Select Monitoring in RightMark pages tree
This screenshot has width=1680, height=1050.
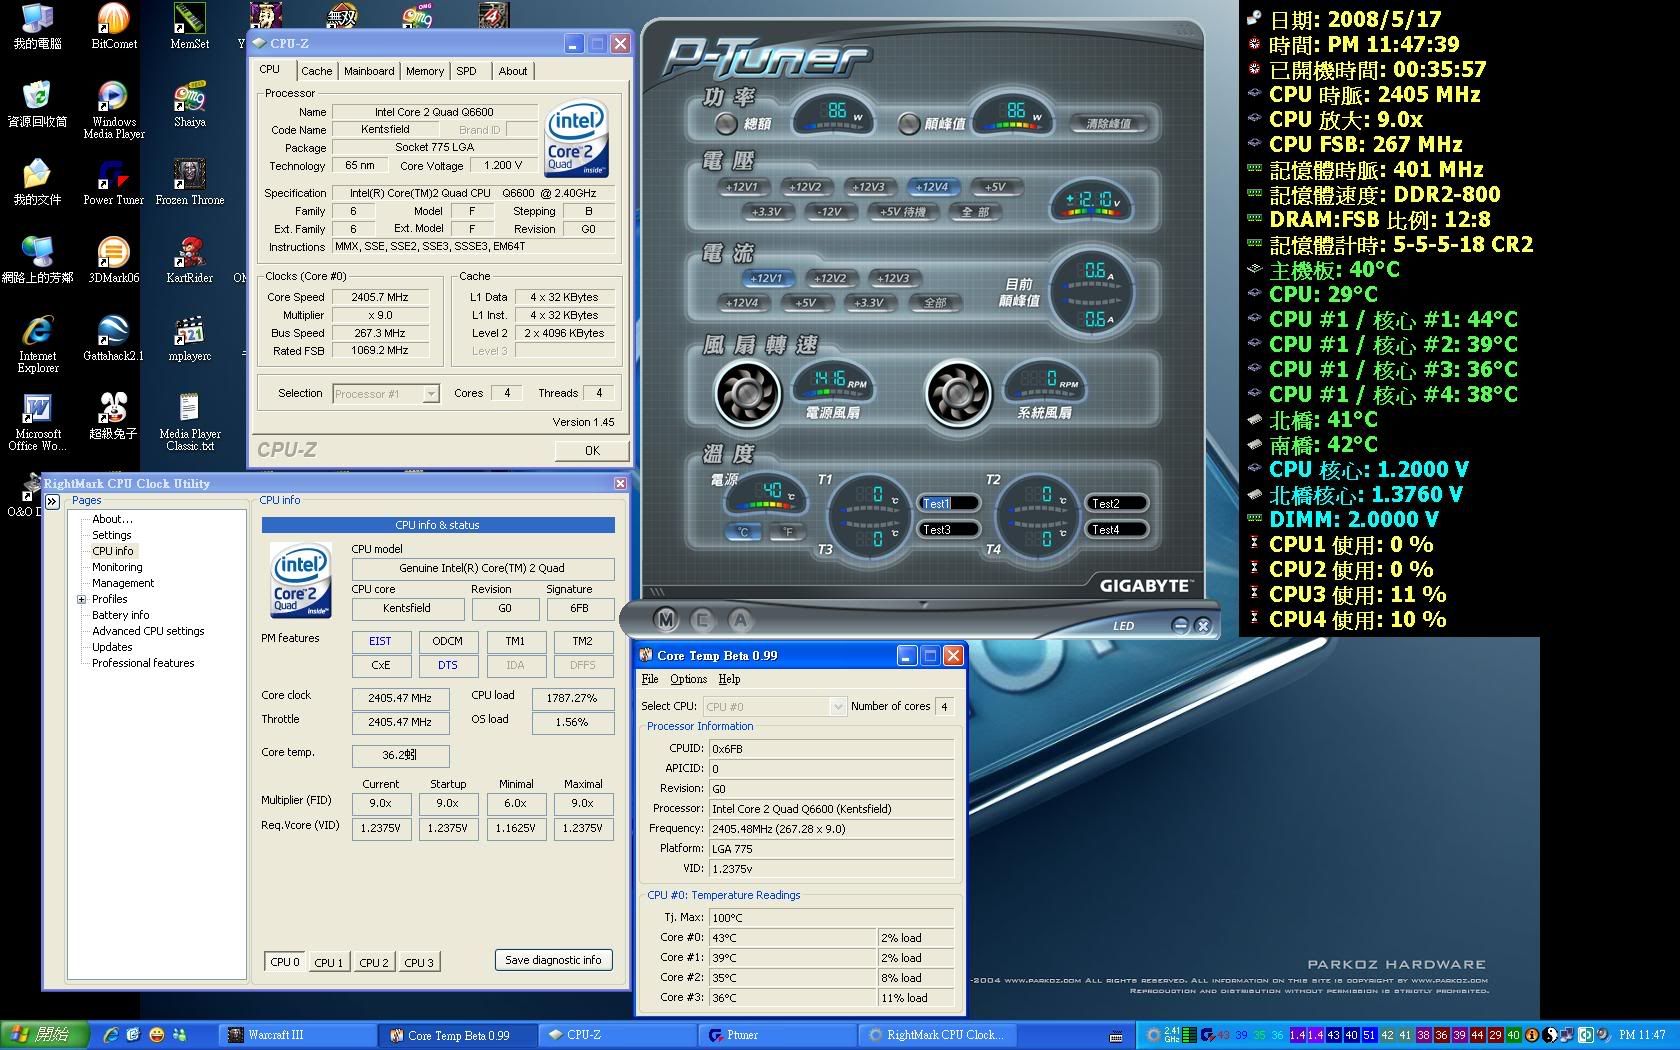[117, 567]
